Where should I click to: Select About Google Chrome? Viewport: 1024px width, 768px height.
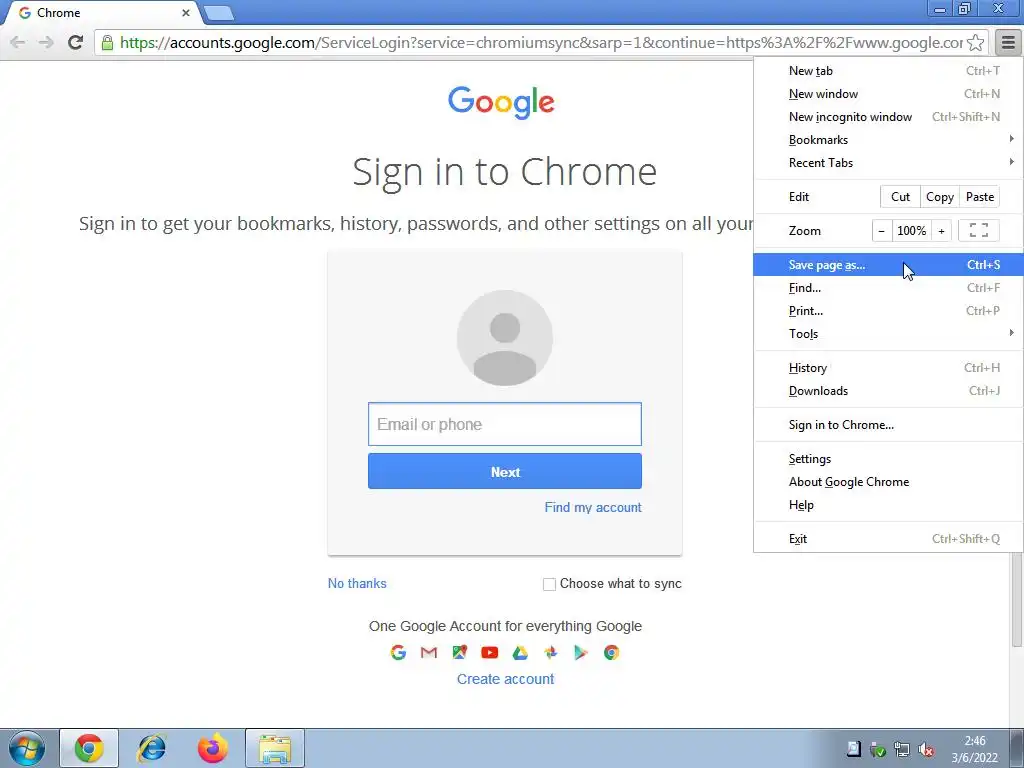tap(888, 482)
